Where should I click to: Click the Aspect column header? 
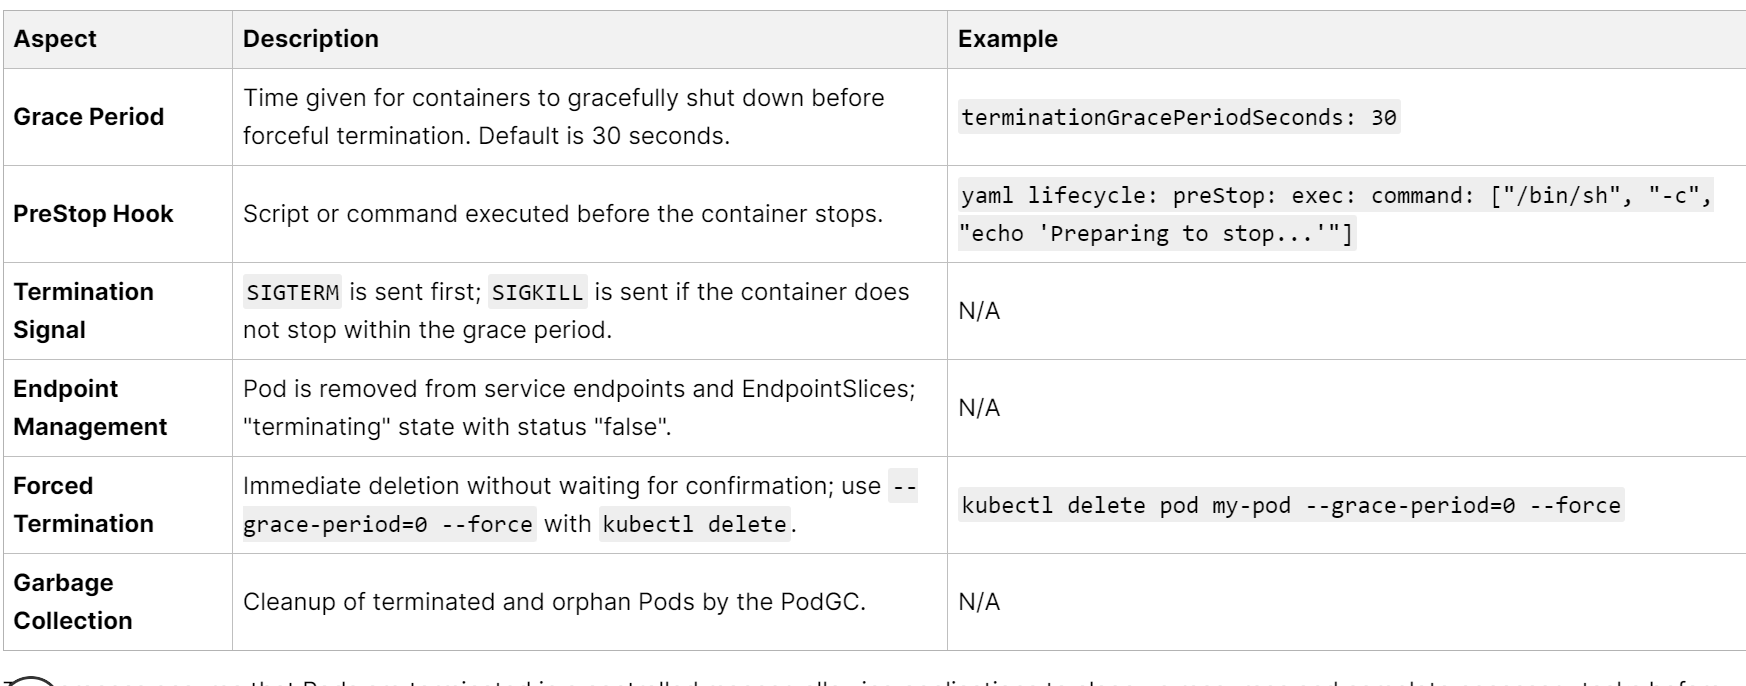55,39
